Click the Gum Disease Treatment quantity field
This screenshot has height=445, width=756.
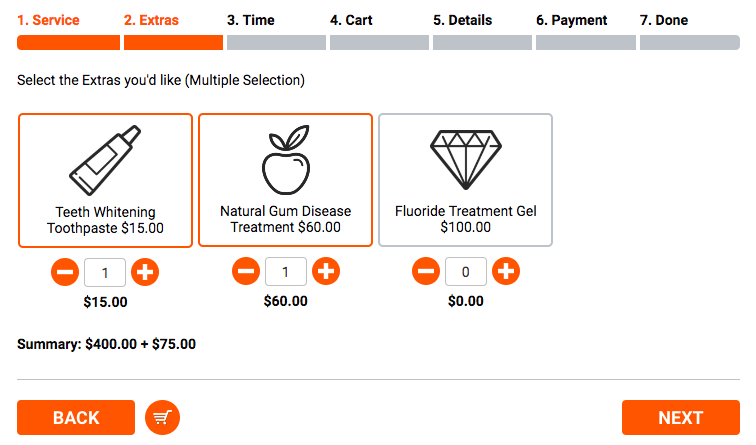(x=286, y=271)
